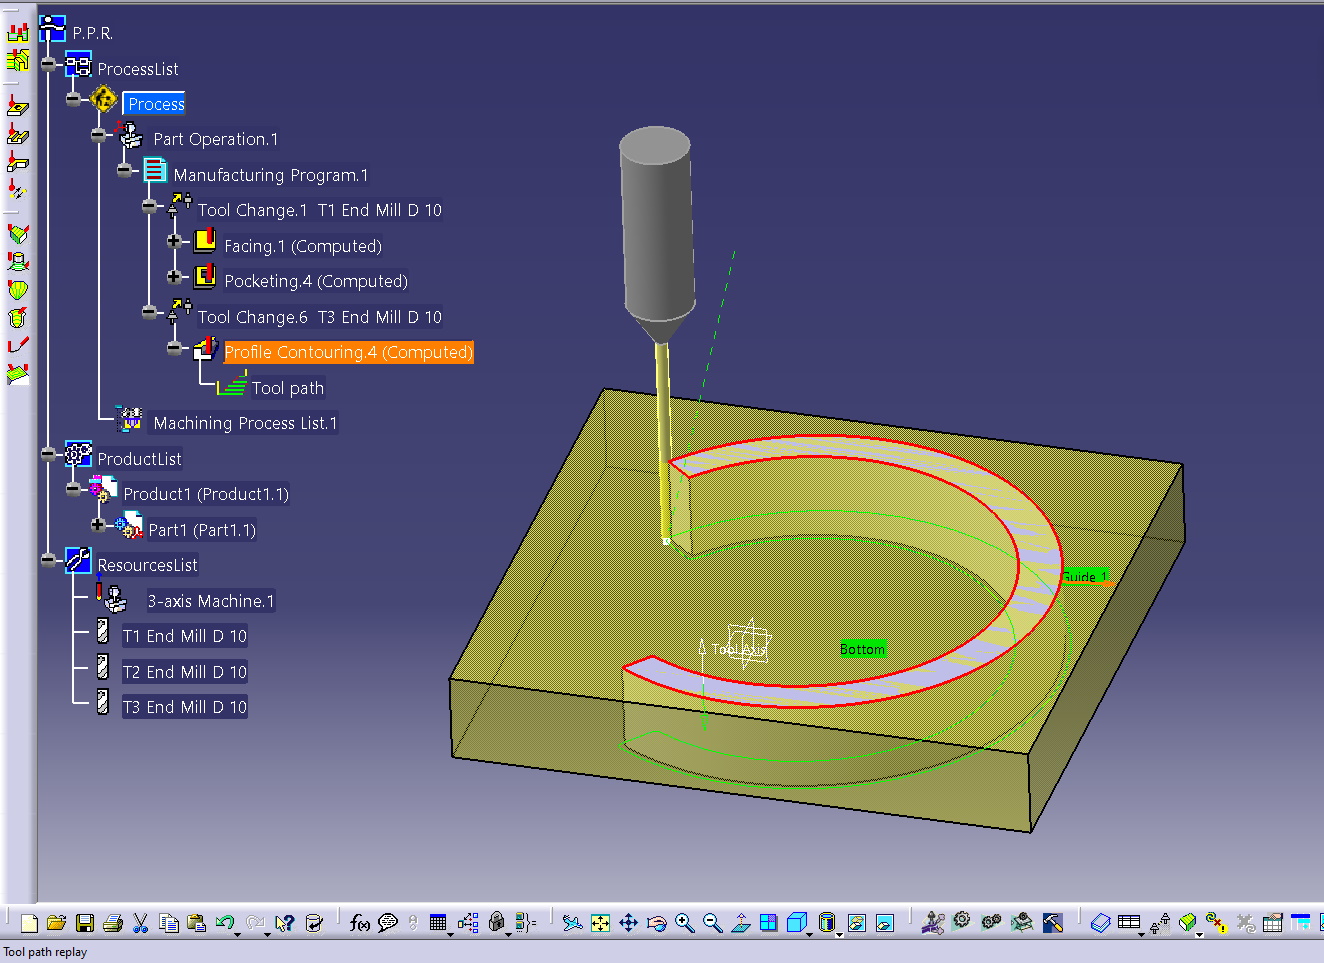Screen dimensions: 1324x963
Task: Click the Fit All In view icon
Action: pos(600,923)
